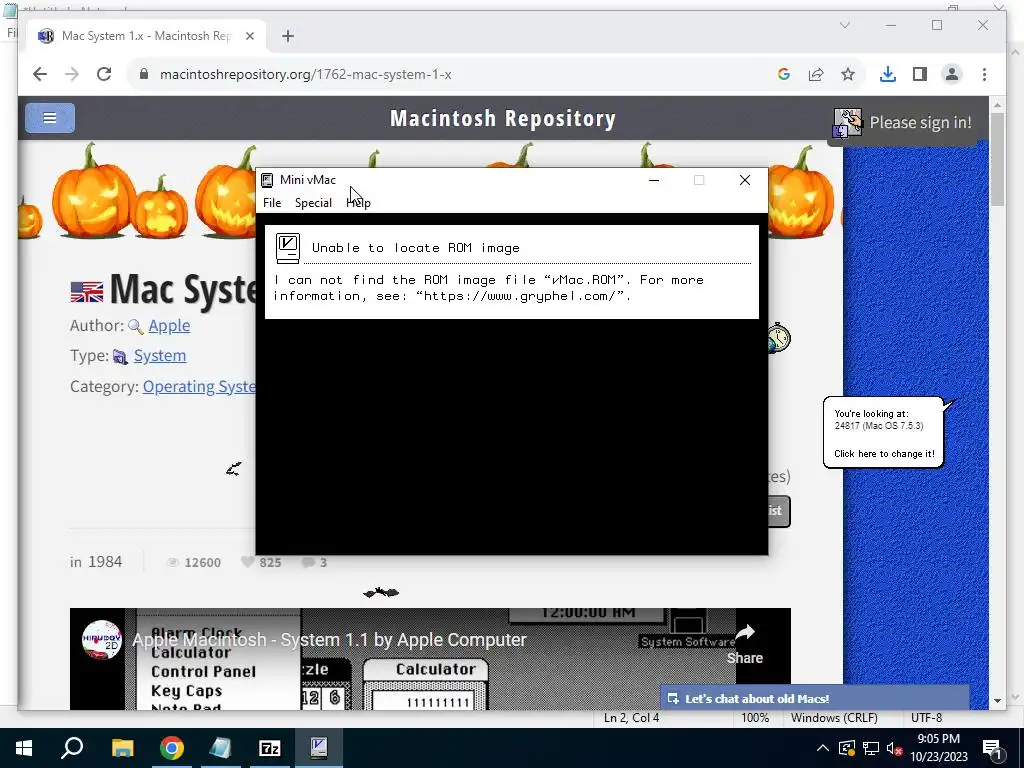The image size is (1024, 768).
Task: Click the YouTube video title System 1.1
Action: click(329, 639)
